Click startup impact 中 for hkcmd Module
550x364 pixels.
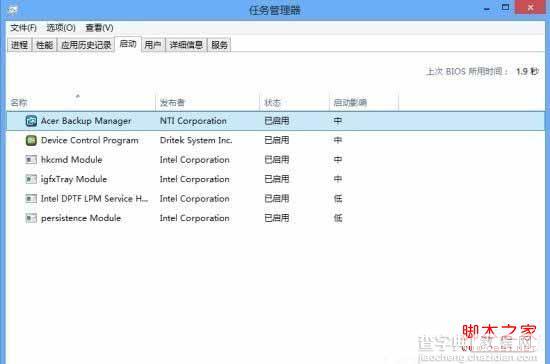(x=338, y=160)
